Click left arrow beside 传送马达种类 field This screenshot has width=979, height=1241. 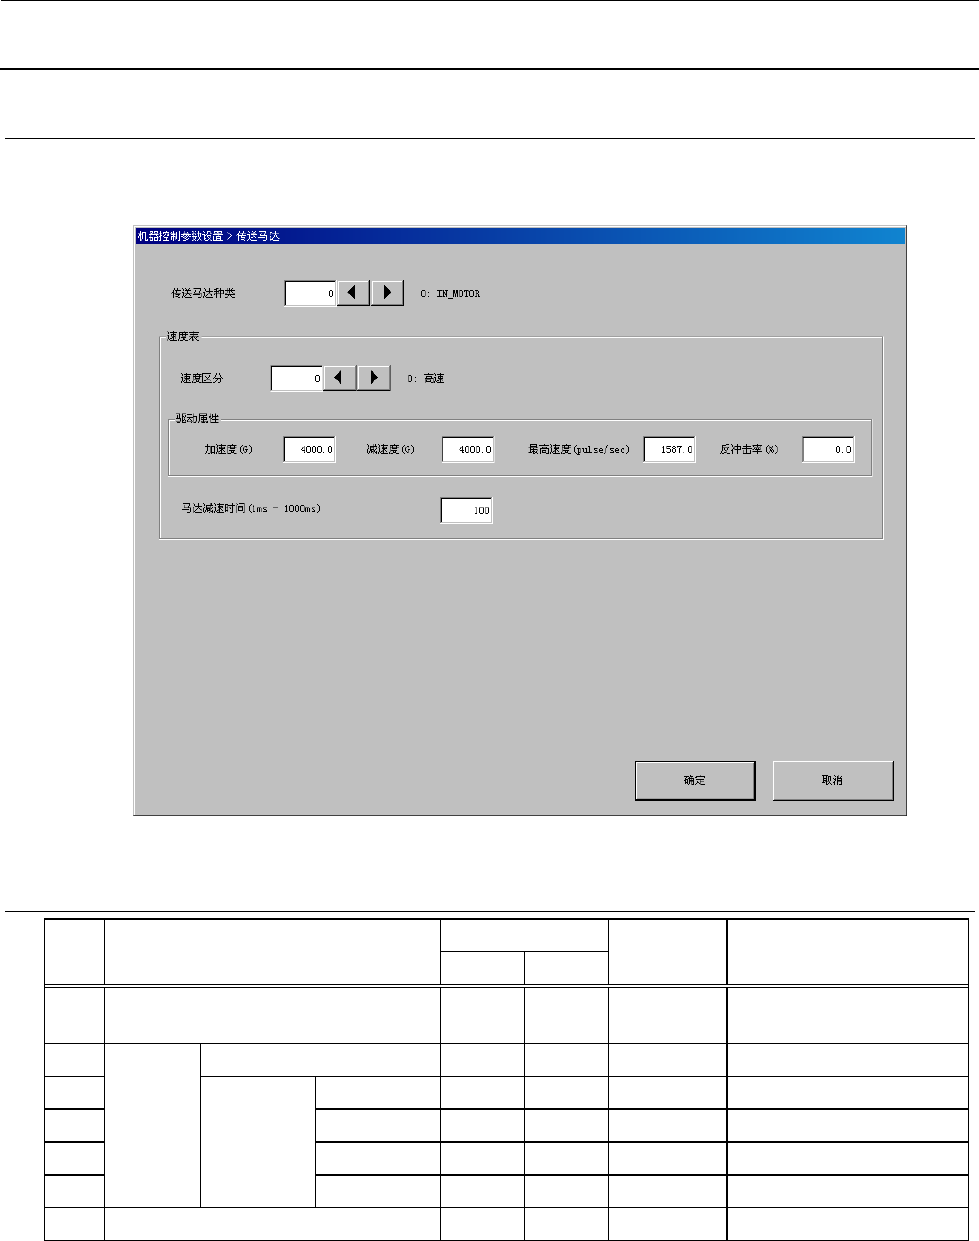pyautogui.click(x=353, y=293)
